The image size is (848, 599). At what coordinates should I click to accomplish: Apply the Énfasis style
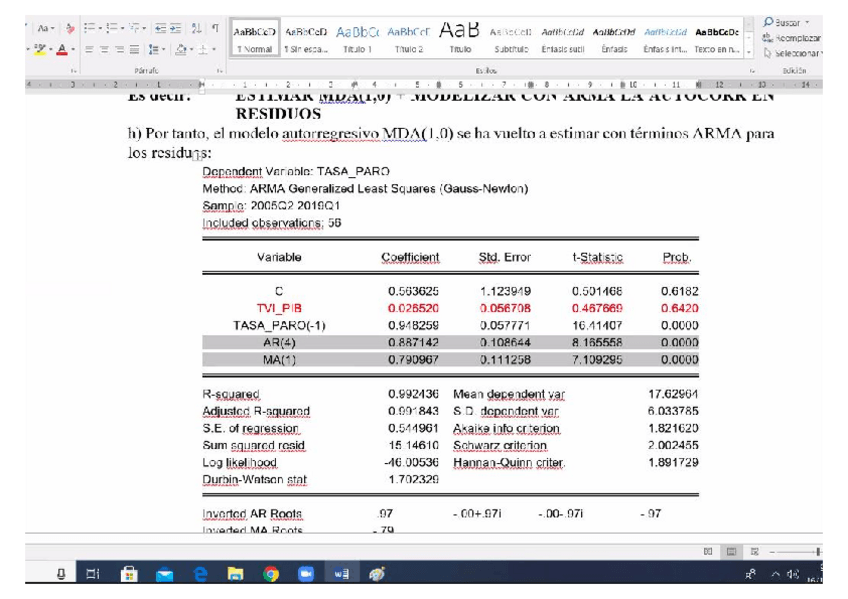(614, 39)
